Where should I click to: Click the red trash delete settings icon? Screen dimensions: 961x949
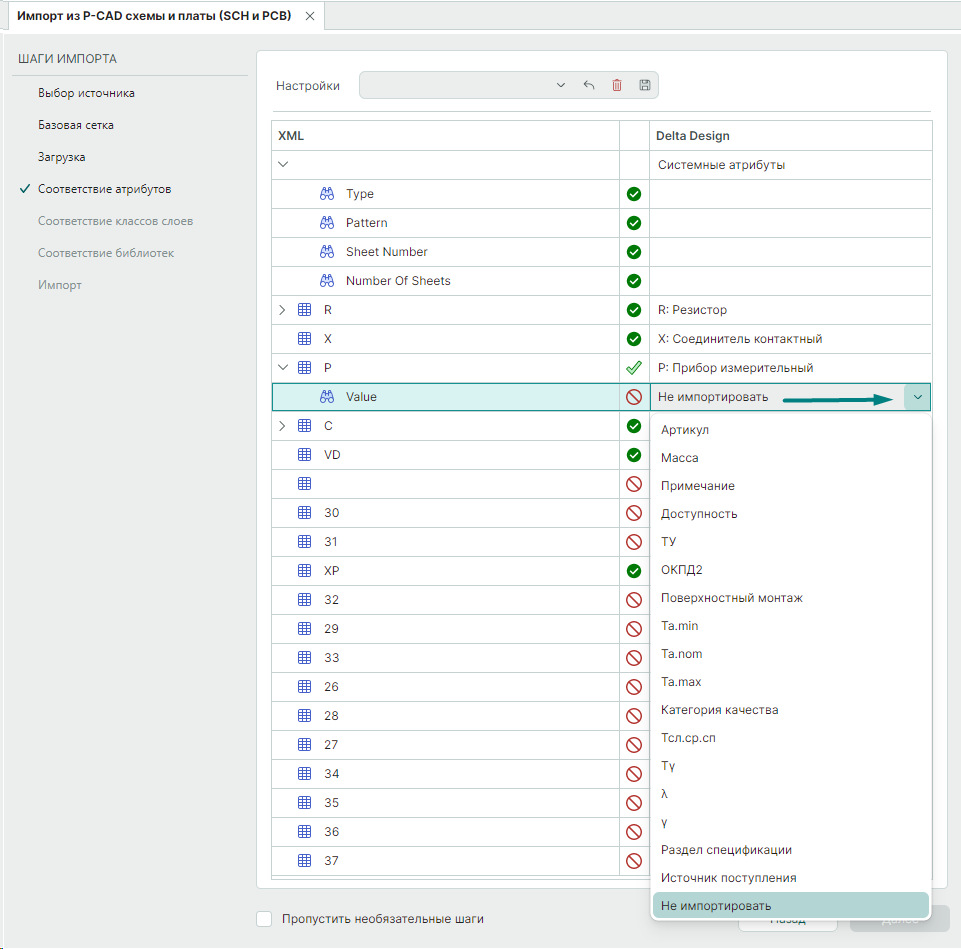click(x=617, y=86)
